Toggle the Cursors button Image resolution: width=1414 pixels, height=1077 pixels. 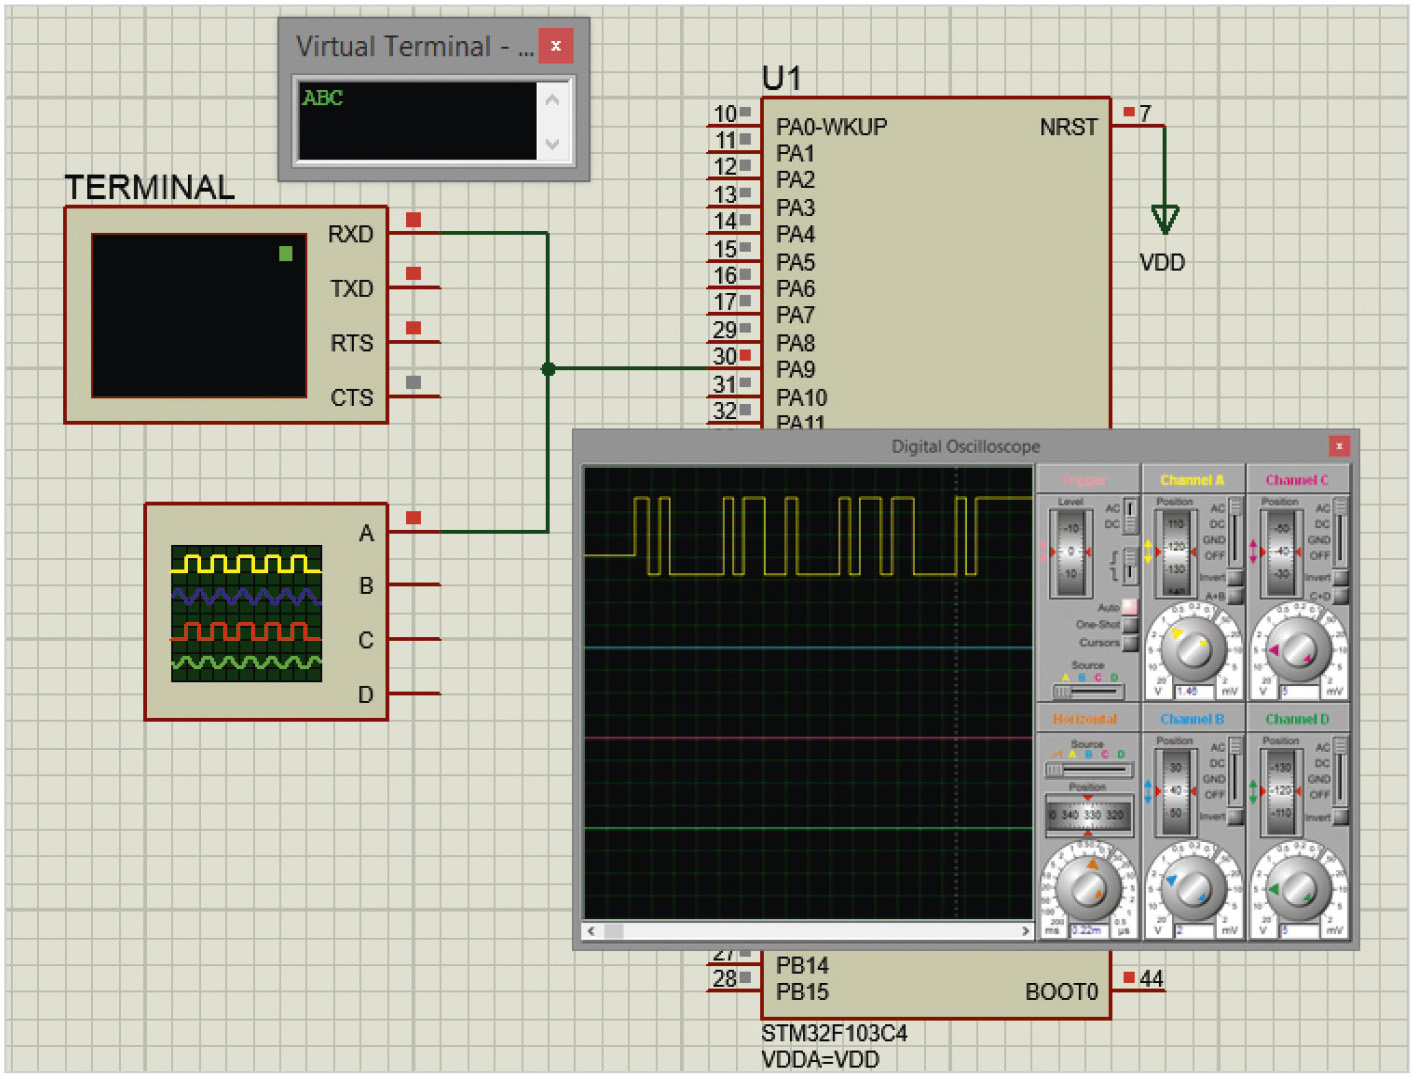click(1130, 643)
